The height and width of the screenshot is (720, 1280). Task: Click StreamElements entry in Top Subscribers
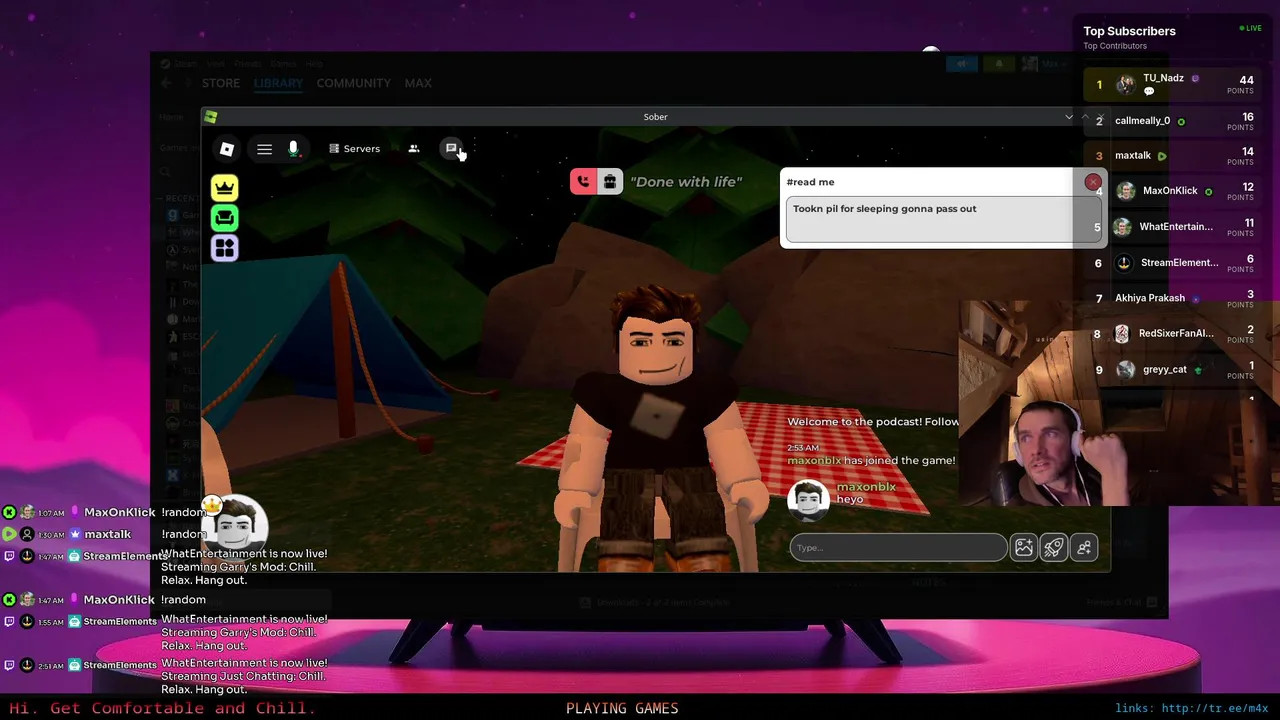coord(1171,262)
